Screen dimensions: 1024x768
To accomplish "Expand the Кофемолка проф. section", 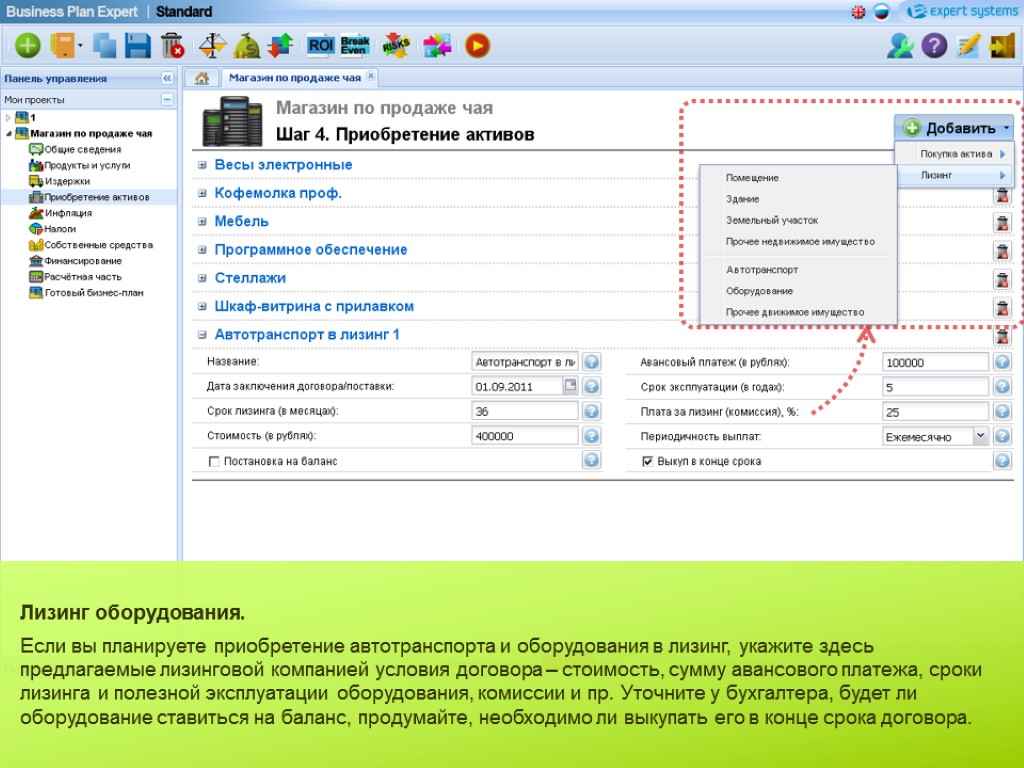I will point(202,193).
